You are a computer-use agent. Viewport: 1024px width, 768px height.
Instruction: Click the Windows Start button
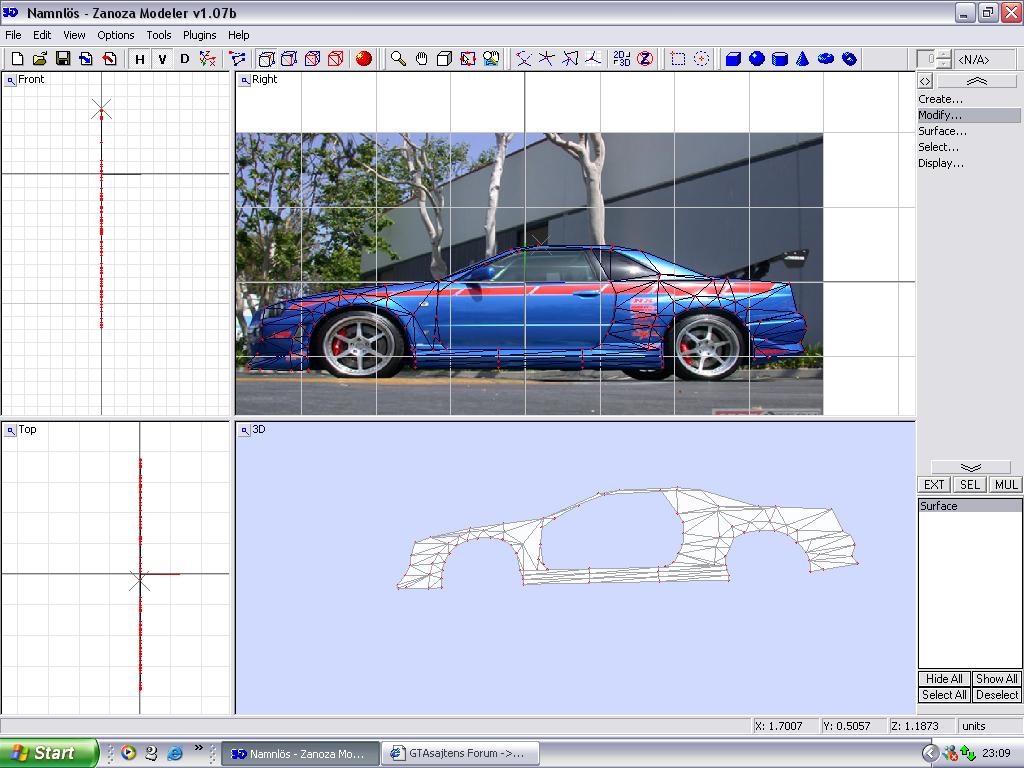[48, 753]
